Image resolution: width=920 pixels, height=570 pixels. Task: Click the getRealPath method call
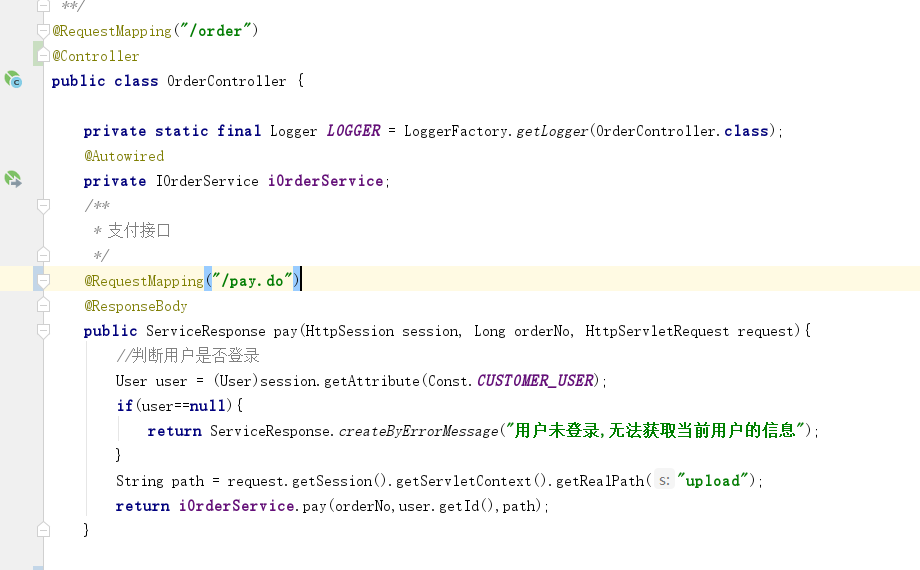pos(599,481)
